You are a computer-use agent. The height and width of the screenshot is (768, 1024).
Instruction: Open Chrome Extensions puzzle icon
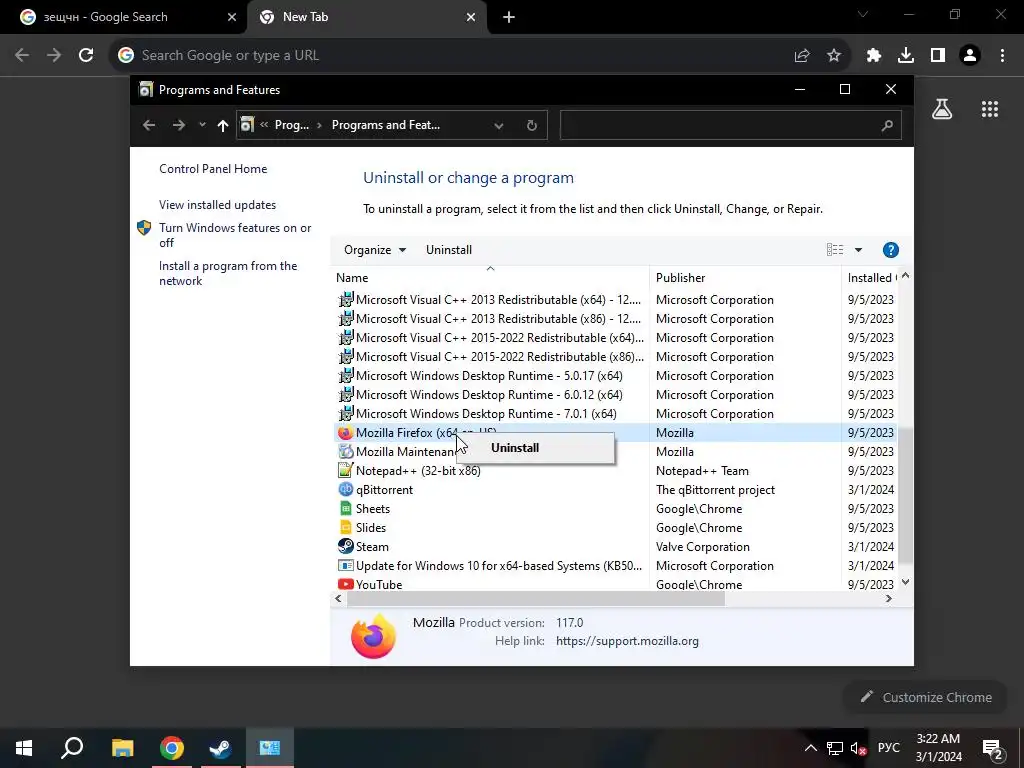[x=874, y=56]
